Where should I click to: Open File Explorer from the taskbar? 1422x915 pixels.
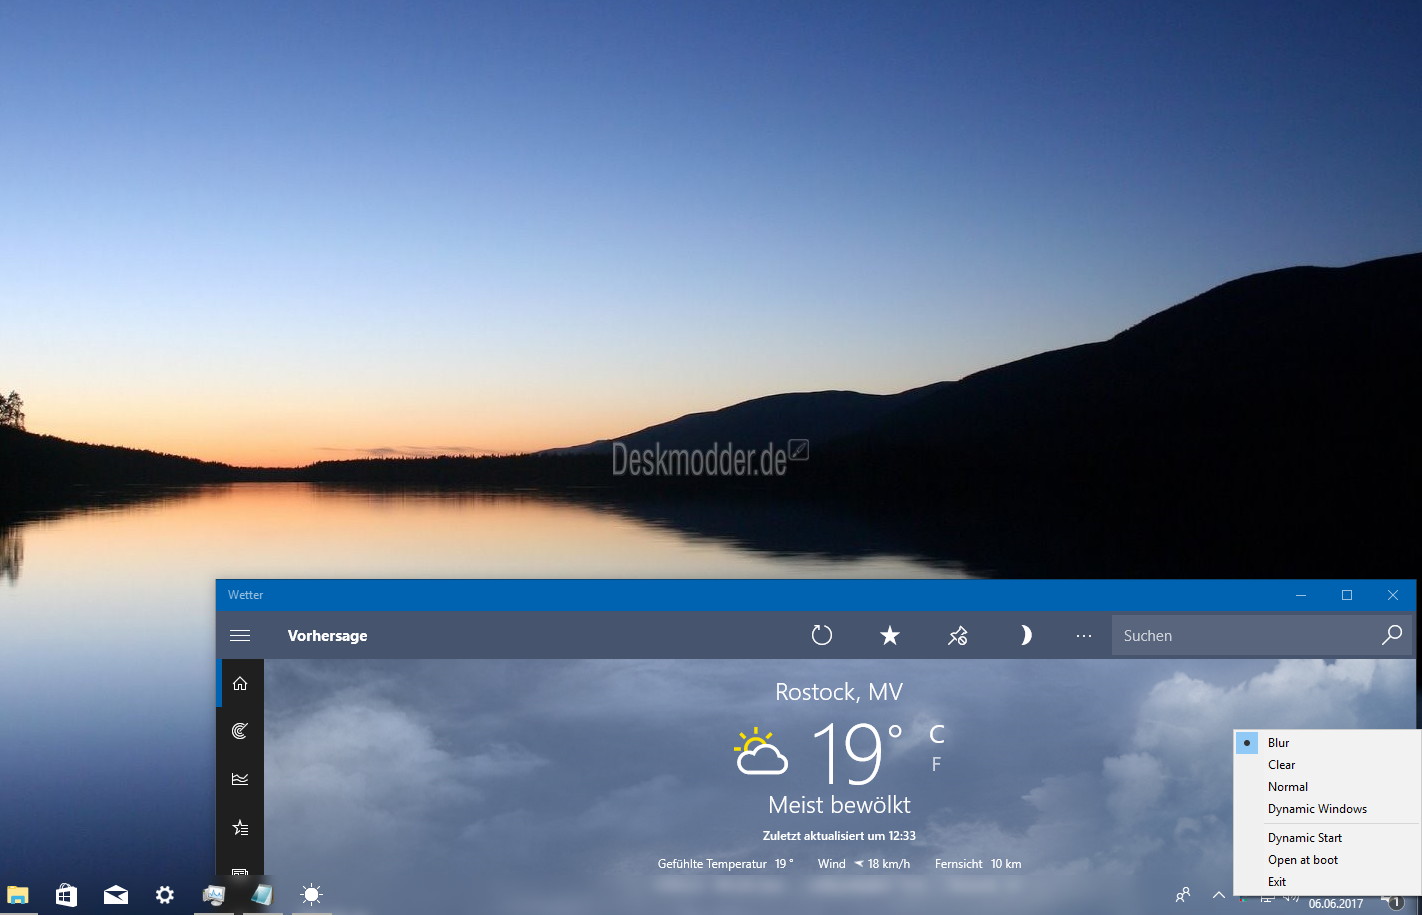click(18, 894)
